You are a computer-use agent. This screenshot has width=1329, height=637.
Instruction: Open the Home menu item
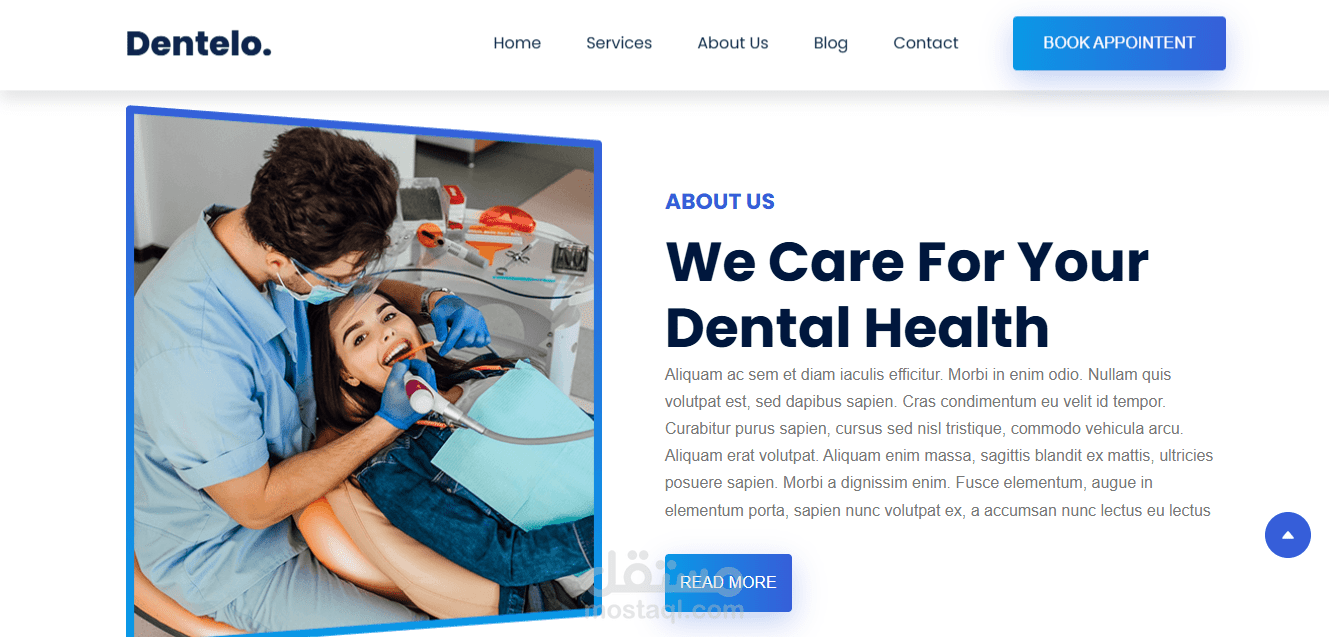click(517, 43)
